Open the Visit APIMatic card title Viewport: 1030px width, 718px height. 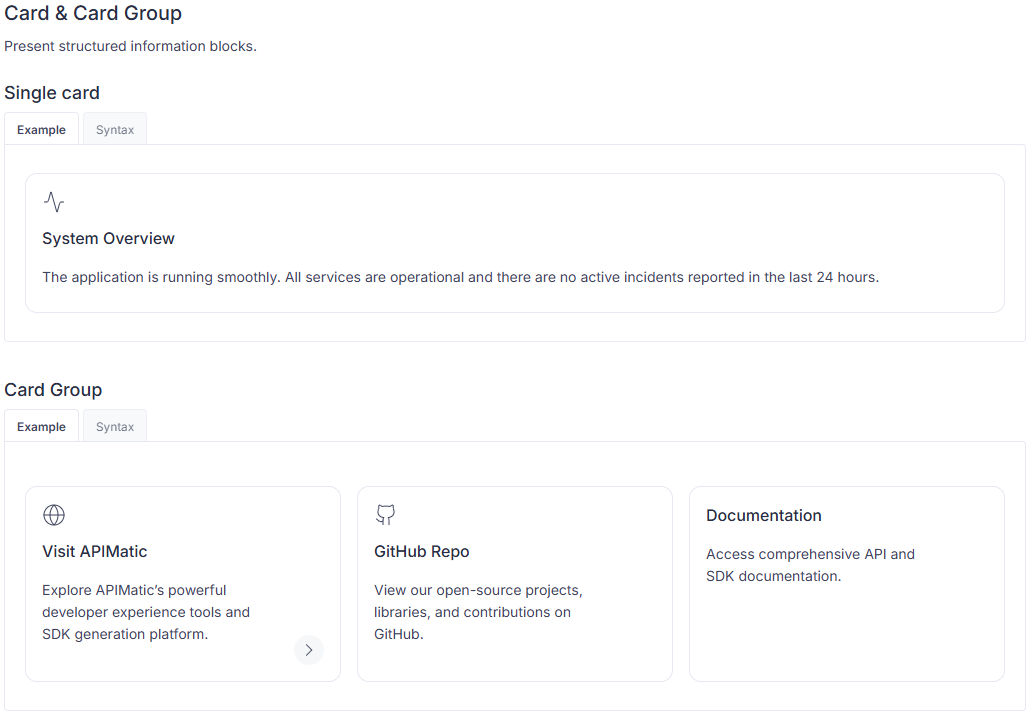pyautogui.click(x=95, y=552)
